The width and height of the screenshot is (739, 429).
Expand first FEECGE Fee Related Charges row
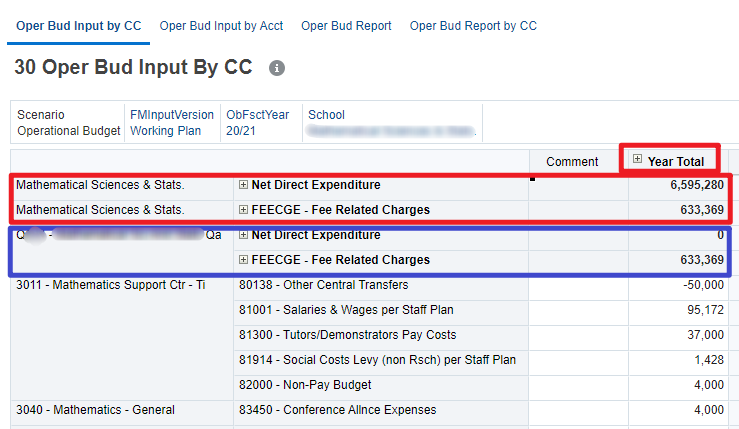243,210
